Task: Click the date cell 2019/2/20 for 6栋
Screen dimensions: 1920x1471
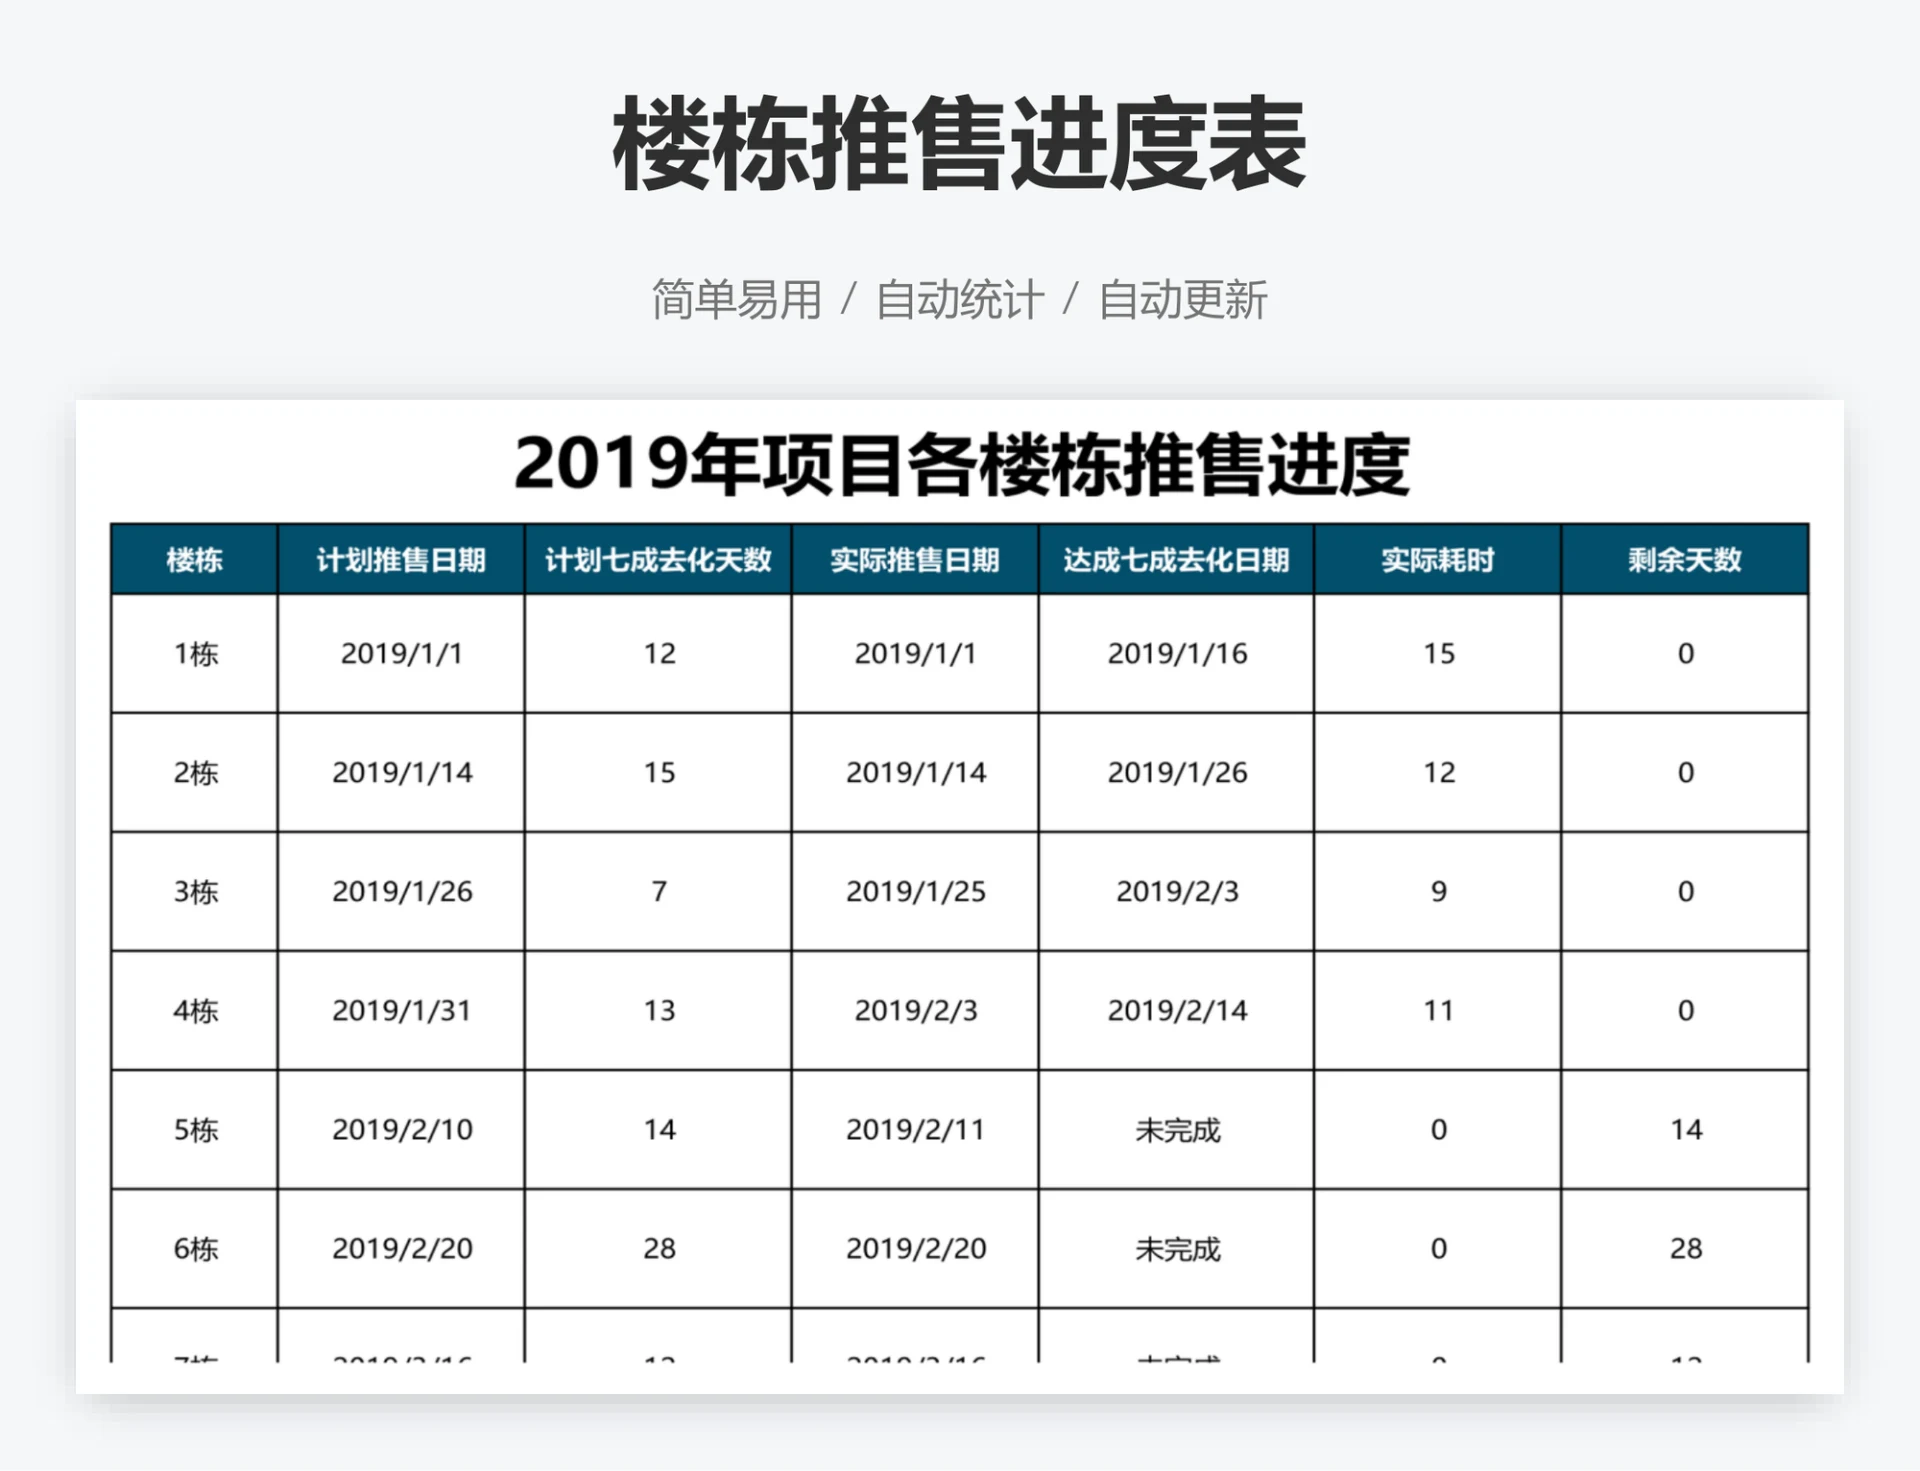Action: 915,1248
